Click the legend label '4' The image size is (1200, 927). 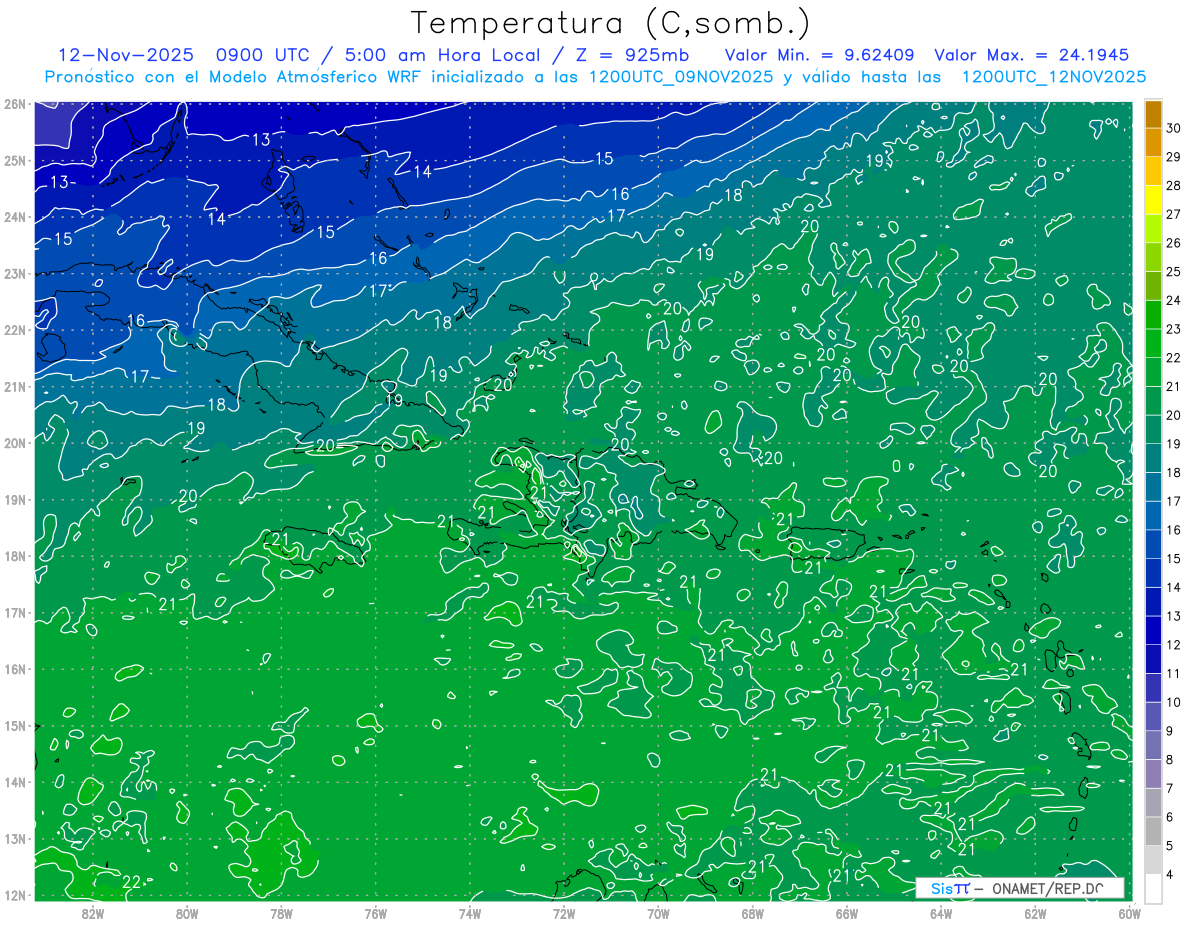(x=1170, y=874)
